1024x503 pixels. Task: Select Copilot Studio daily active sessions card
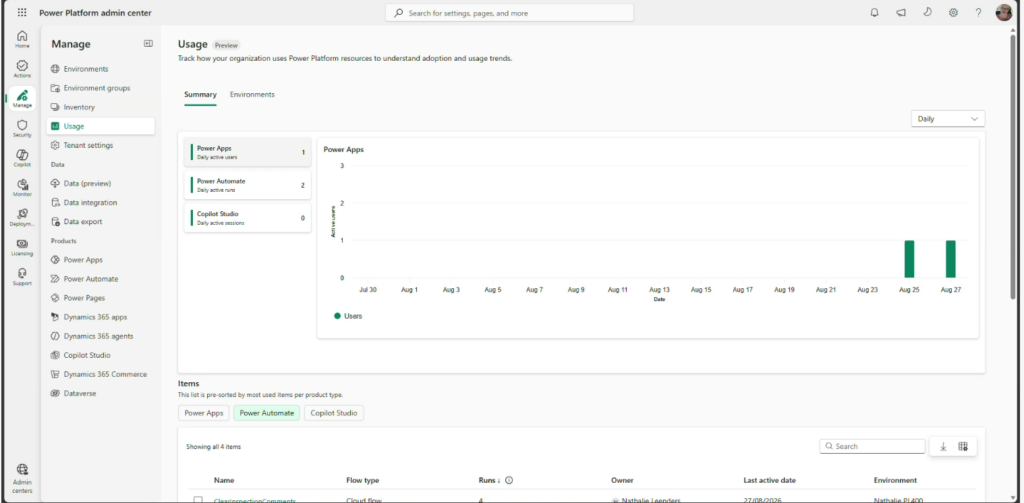coord(248,218)
